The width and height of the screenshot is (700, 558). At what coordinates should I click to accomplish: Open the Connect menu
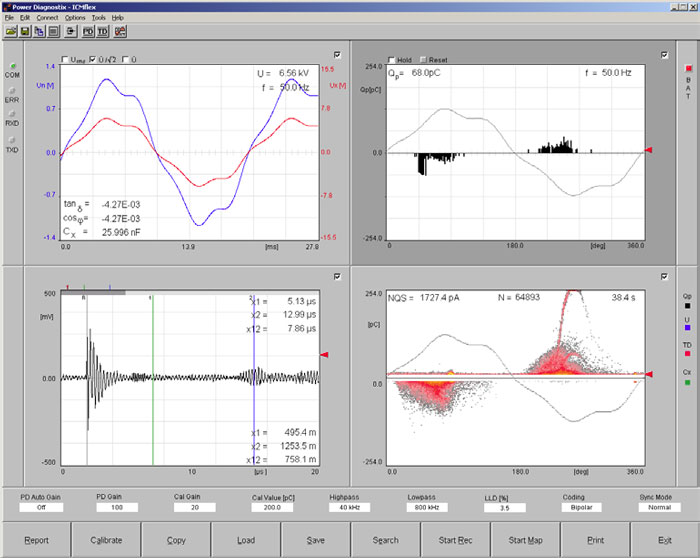(46, 18)
